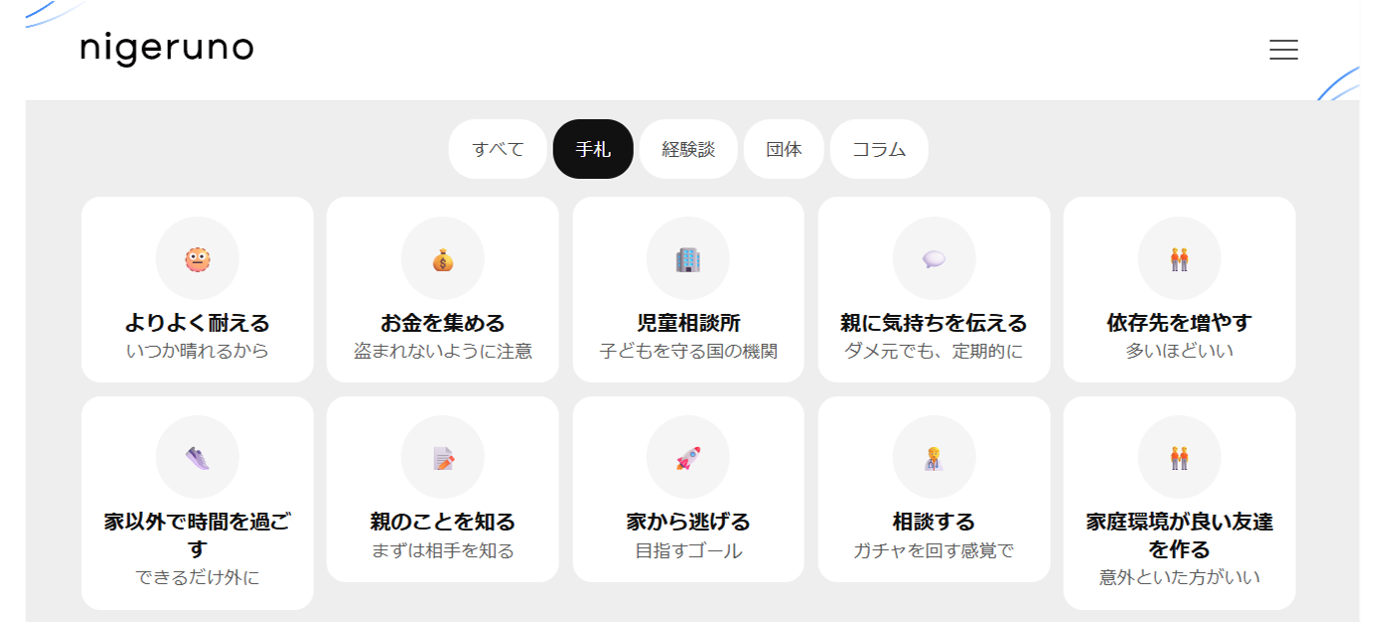Viewport: 1389px width, 622px height.
Task: Click the people icon on 依存先を増やす card
Action: [1179, 260]
